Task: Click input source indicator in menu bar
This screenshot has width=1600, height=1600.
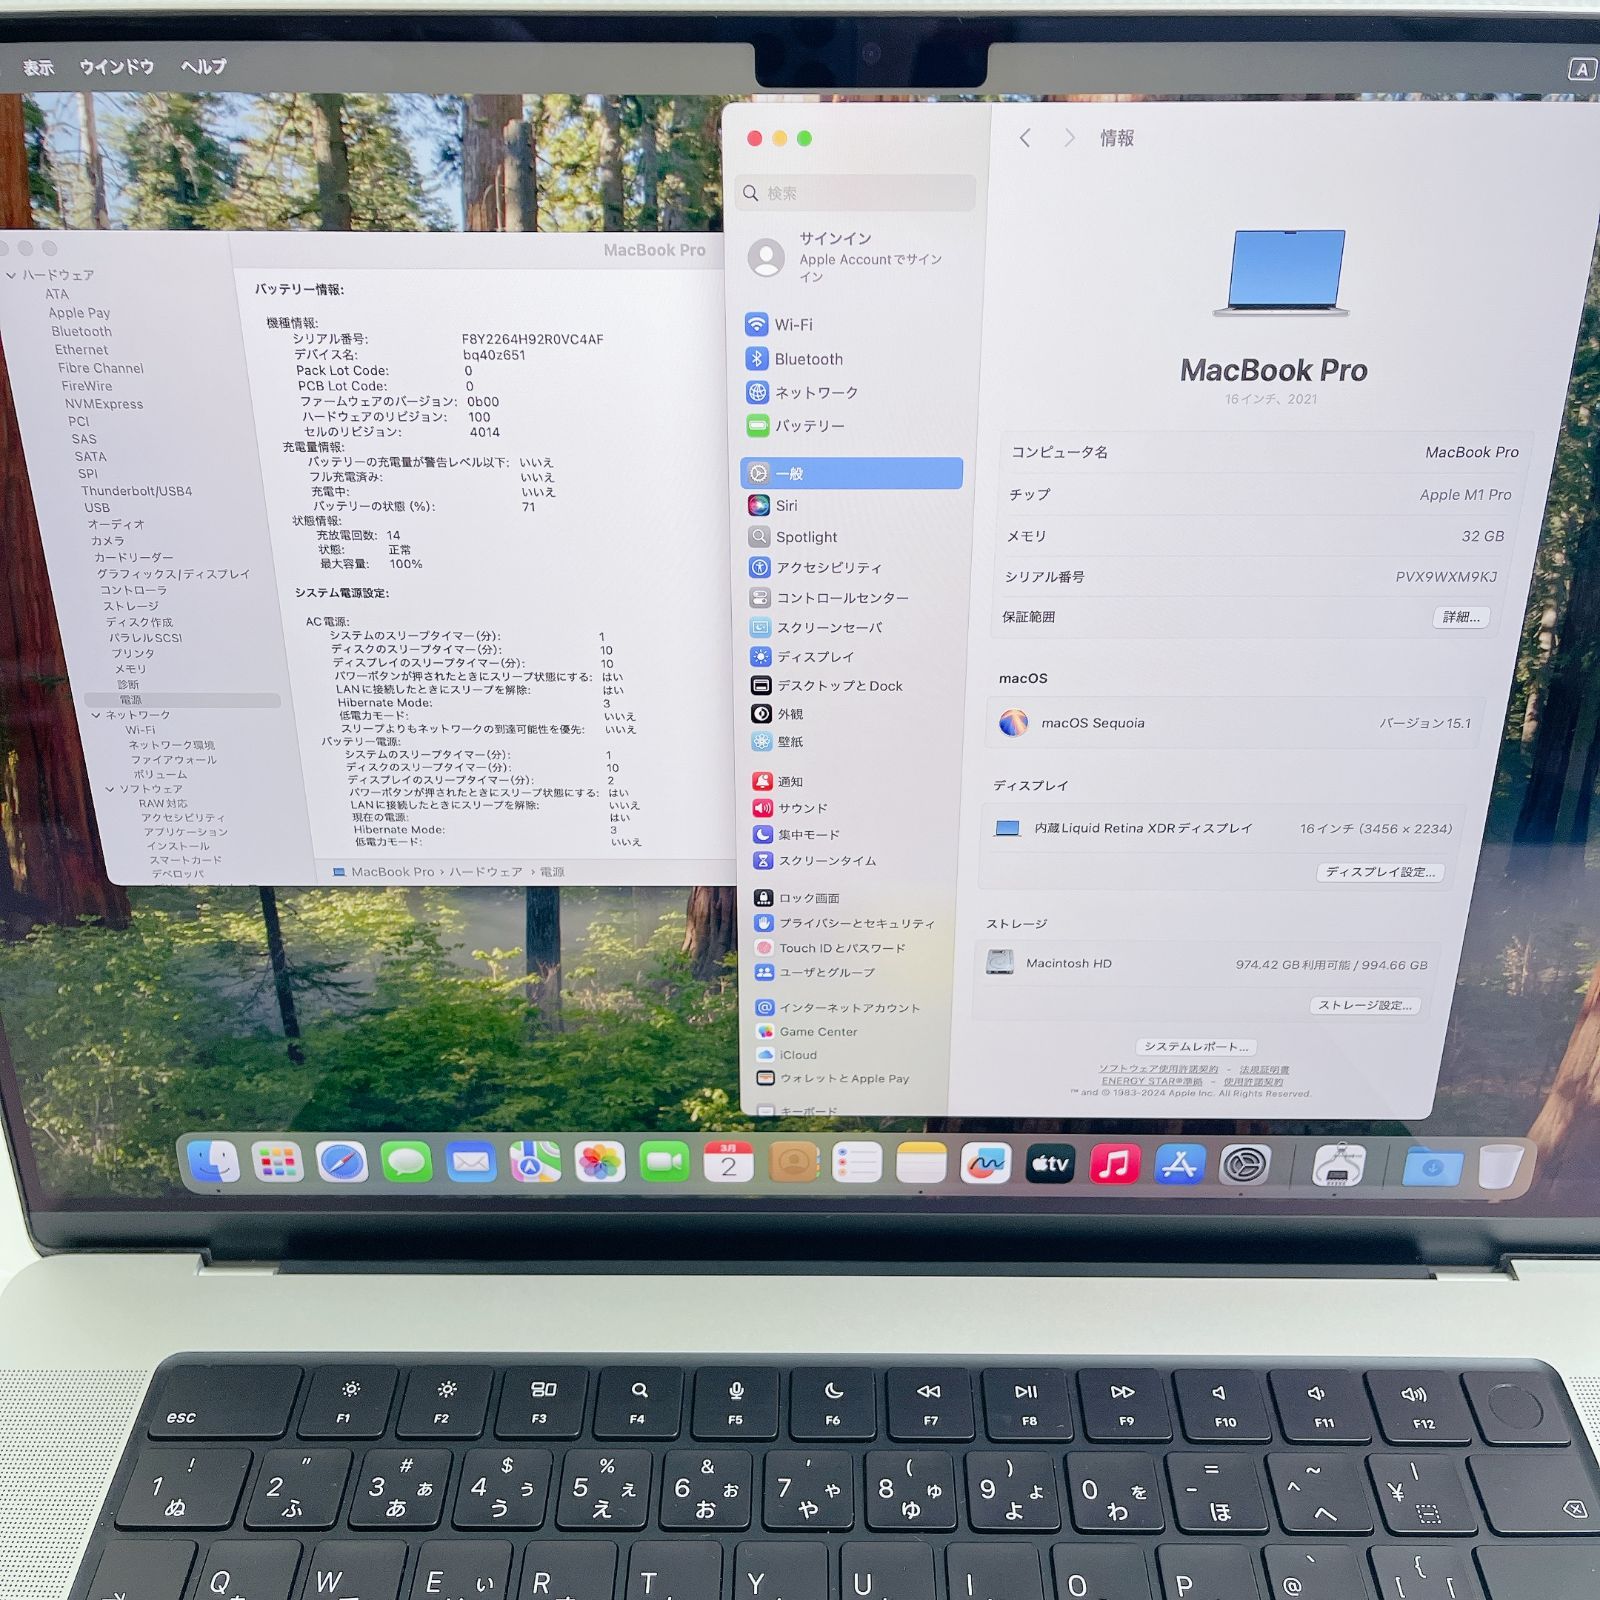Action: (x=1581, y=69)
